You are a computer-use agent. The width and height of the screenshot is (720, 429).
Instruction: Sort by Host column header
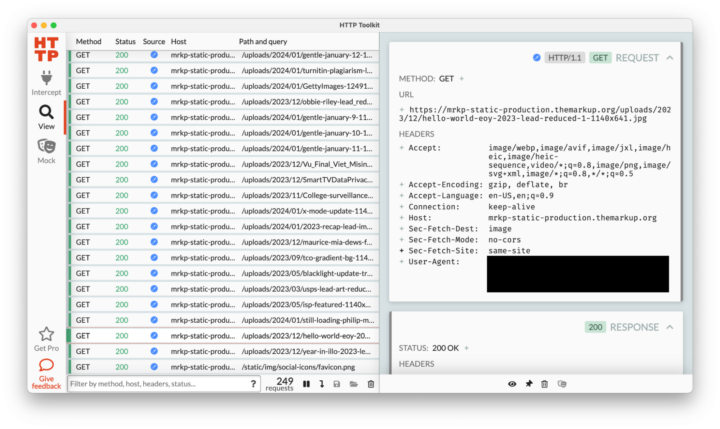(x=179, y=41)
